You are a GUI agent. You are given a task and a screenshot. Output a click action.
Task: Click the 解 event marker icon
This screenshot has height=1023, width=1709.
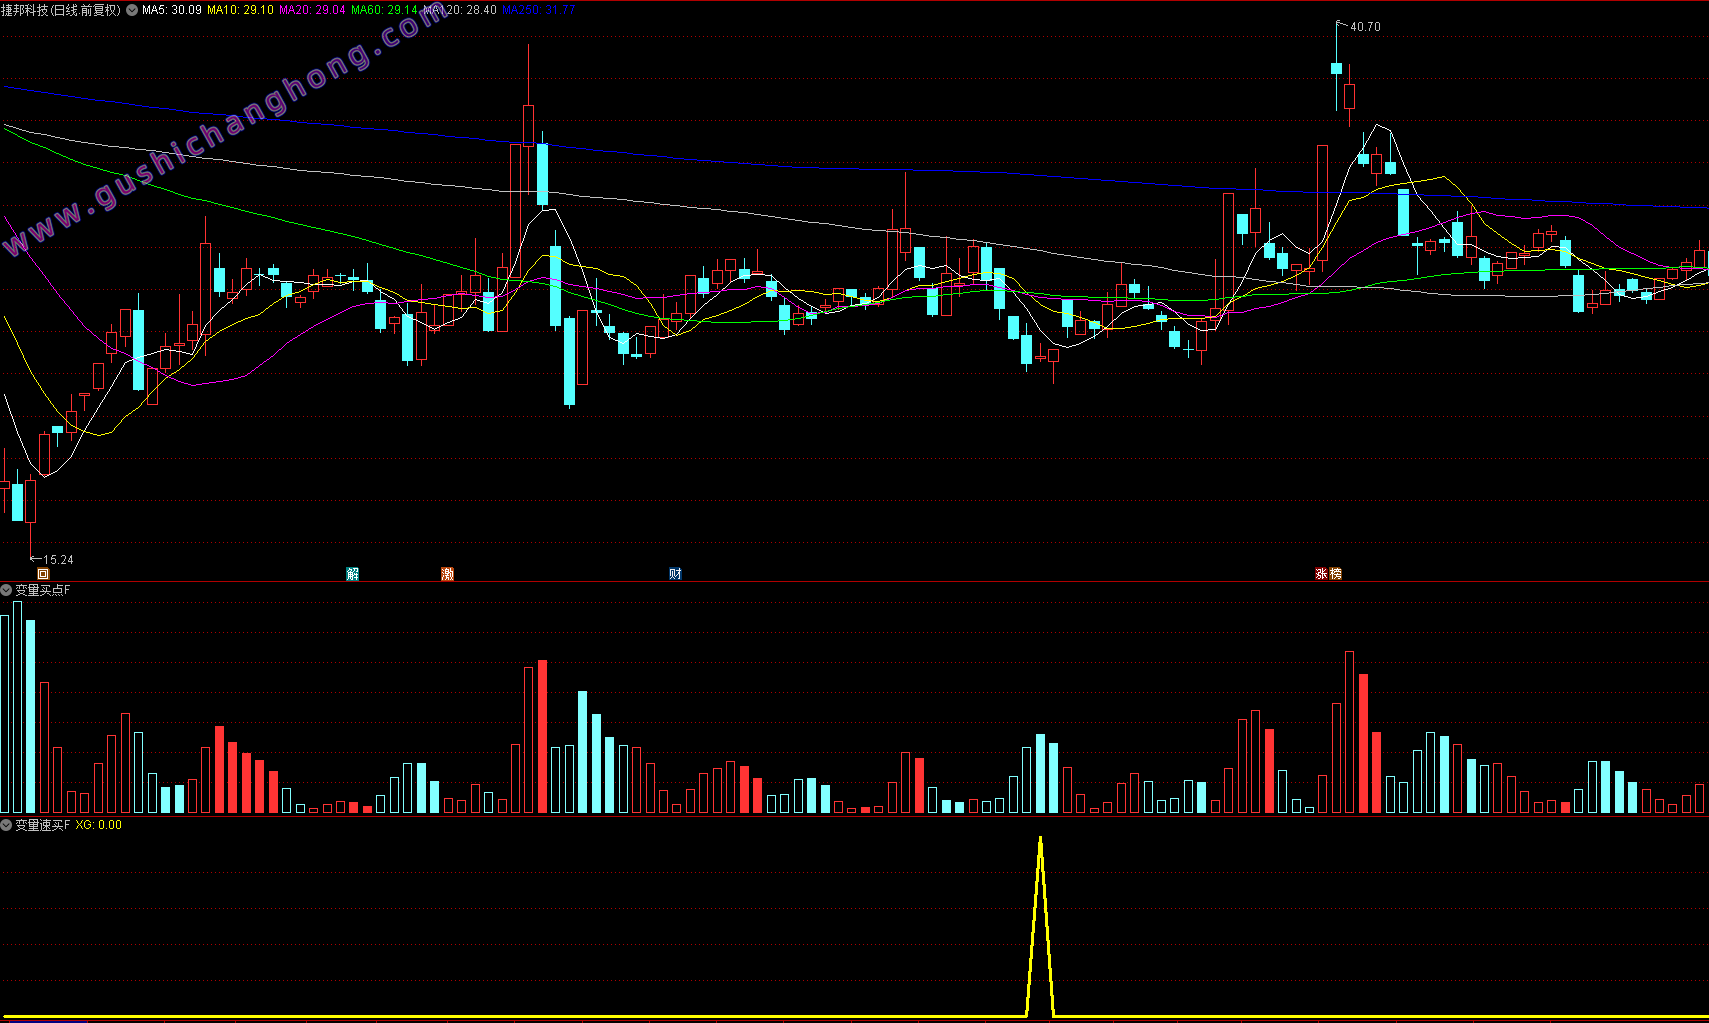tap(353, 574)
